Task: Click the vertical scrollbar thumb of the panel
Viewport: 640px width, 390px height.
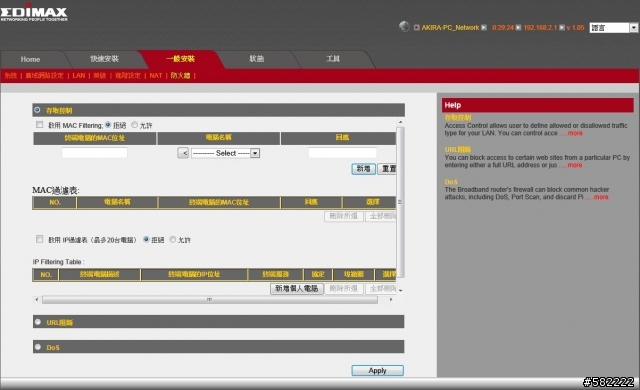Action: [400, 202]
